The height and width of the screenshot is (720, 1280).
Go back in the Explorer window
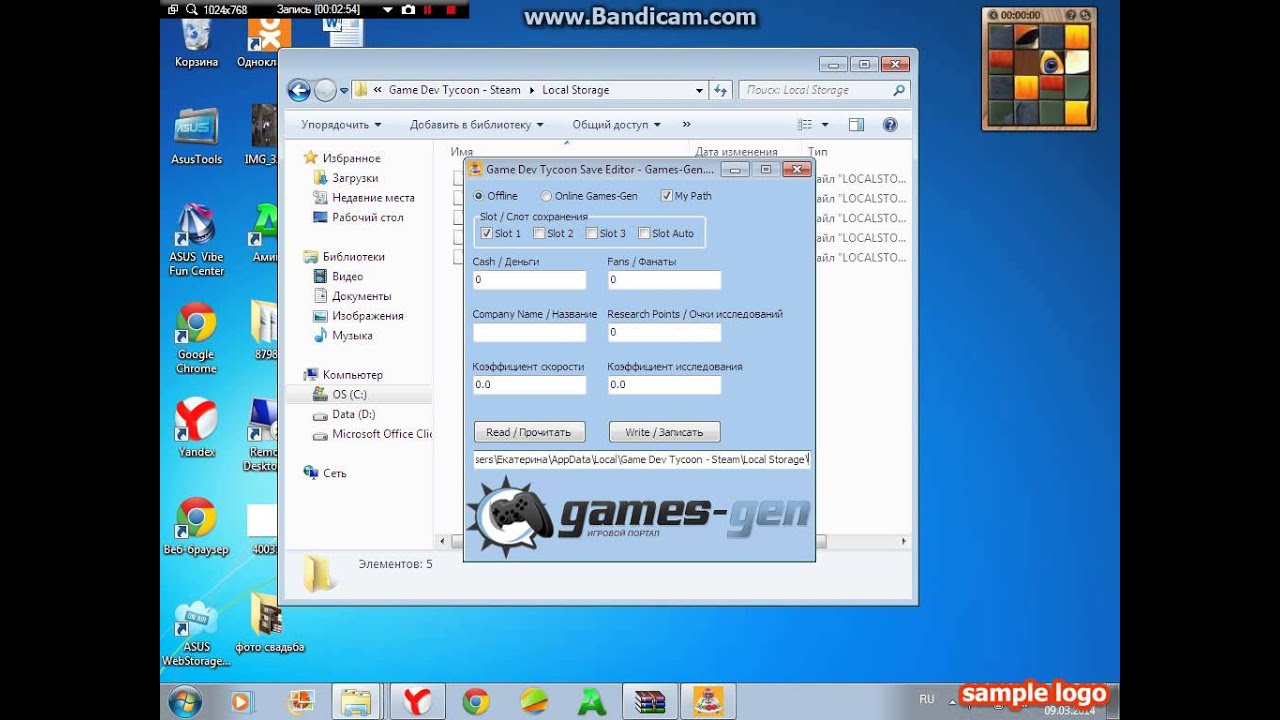(x=299, y=90)
